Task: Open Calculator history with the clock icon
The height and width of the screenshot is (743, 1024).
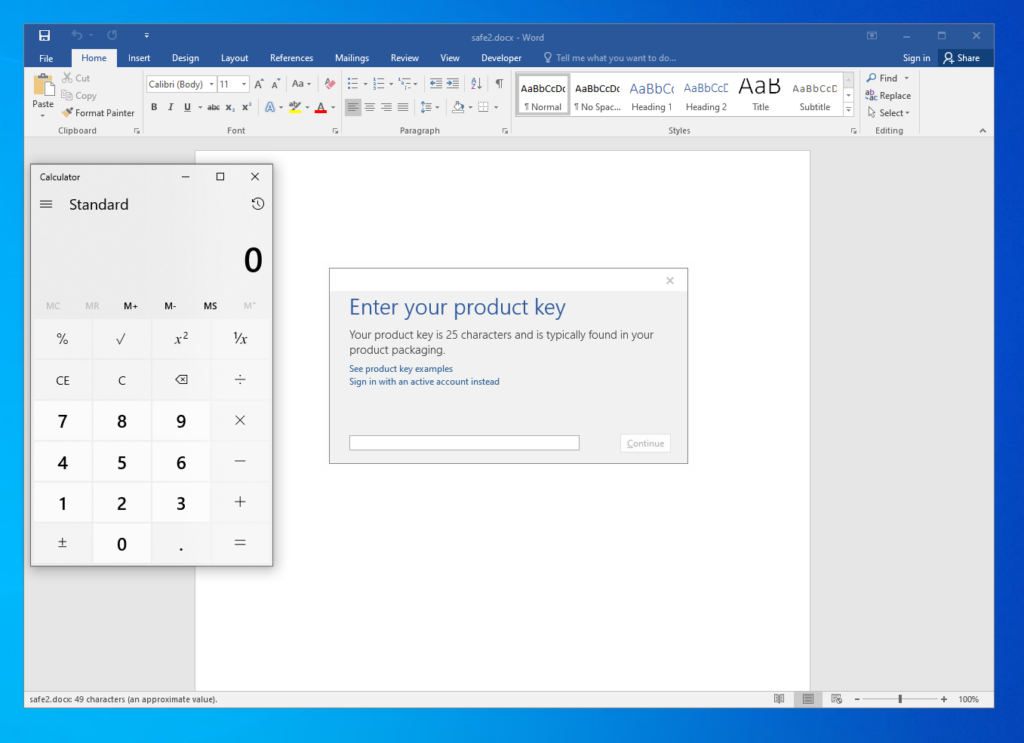Action: [258, 204]
